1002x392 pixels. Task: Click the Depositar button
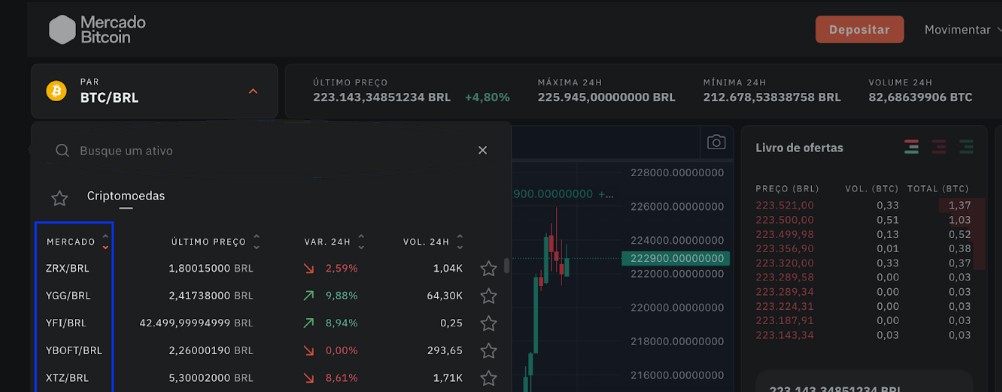[x=859, y=29]
